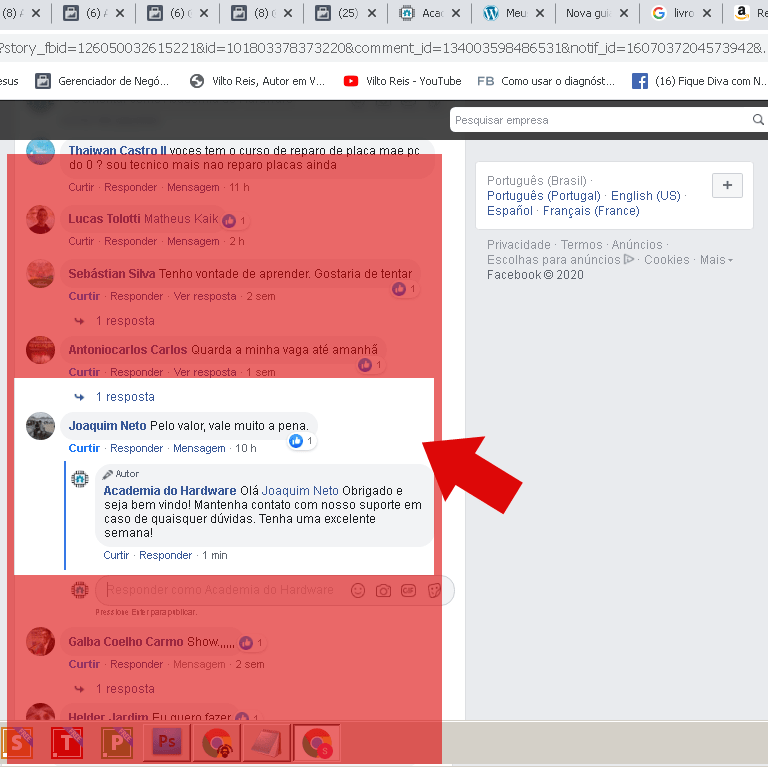Viewport: 768px width, 768px height.
Task: Open Escolhas para anúncios link
Action: click(560, 260)
